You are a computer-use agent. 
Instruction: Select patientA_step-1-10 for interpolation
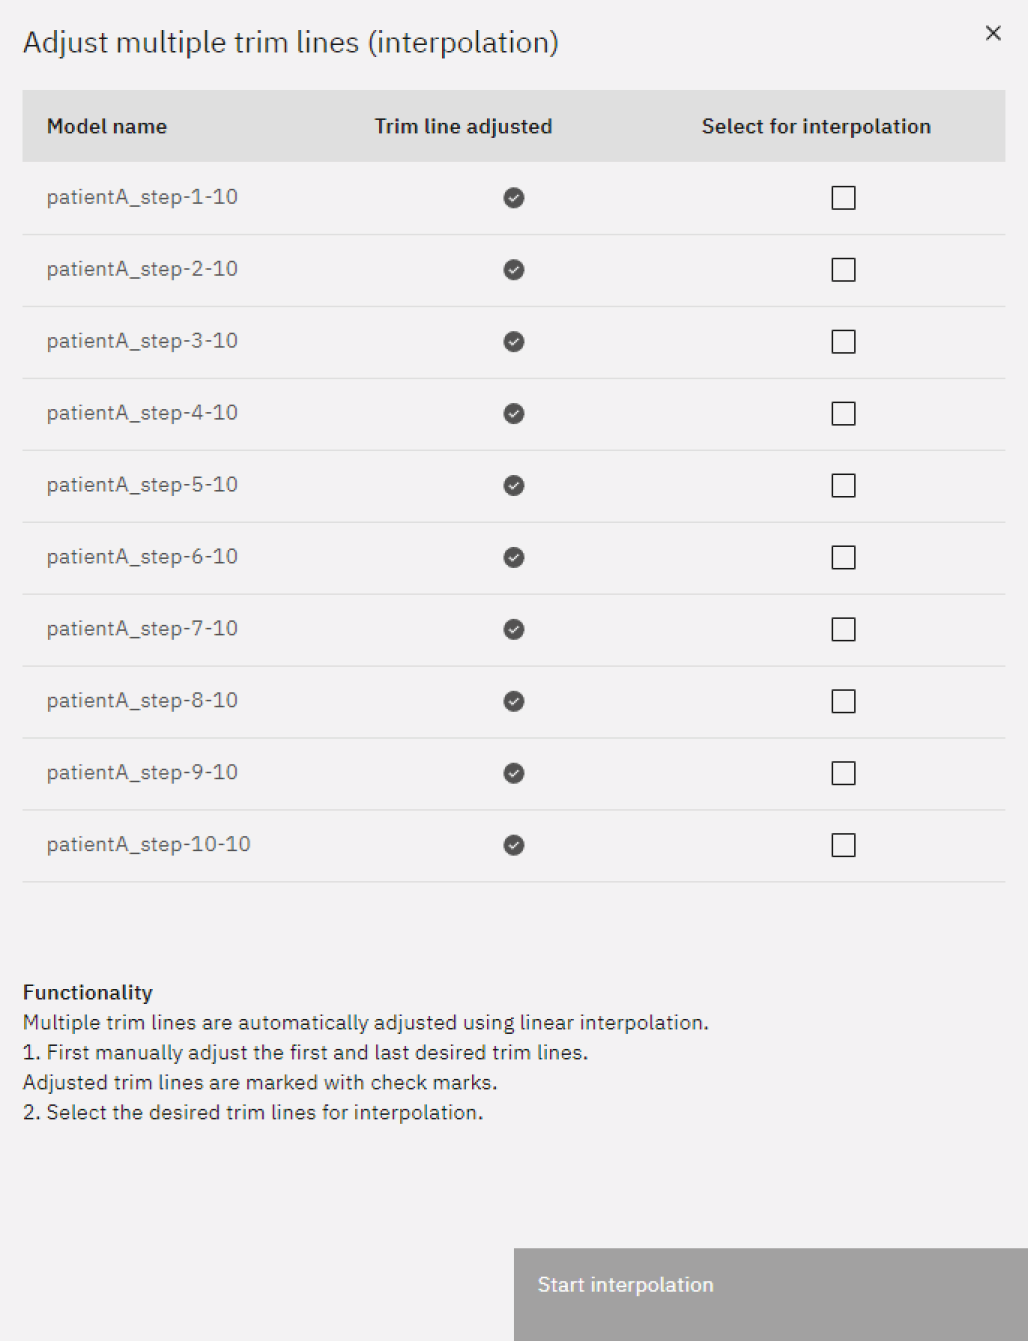(843, 198)
